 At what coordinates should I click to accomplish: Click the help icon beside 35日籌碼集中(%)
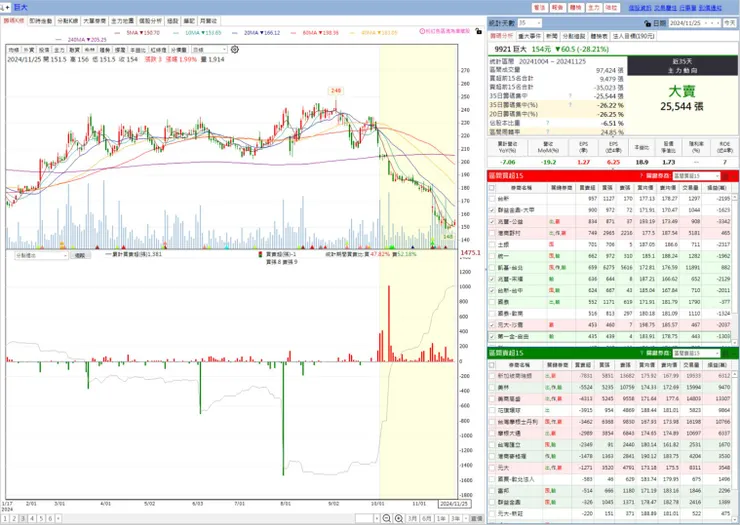tap(570, 105)
